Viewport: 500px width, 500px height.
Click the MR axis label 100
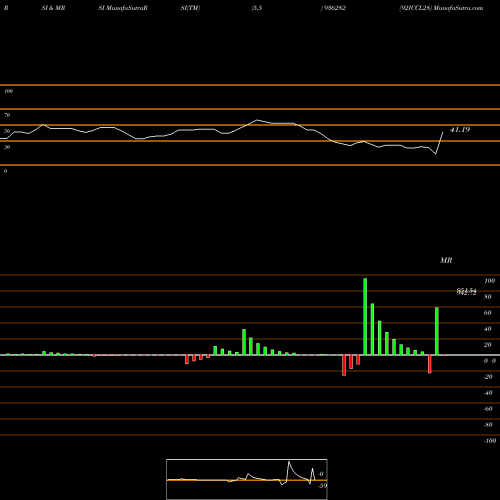point(489,281)
